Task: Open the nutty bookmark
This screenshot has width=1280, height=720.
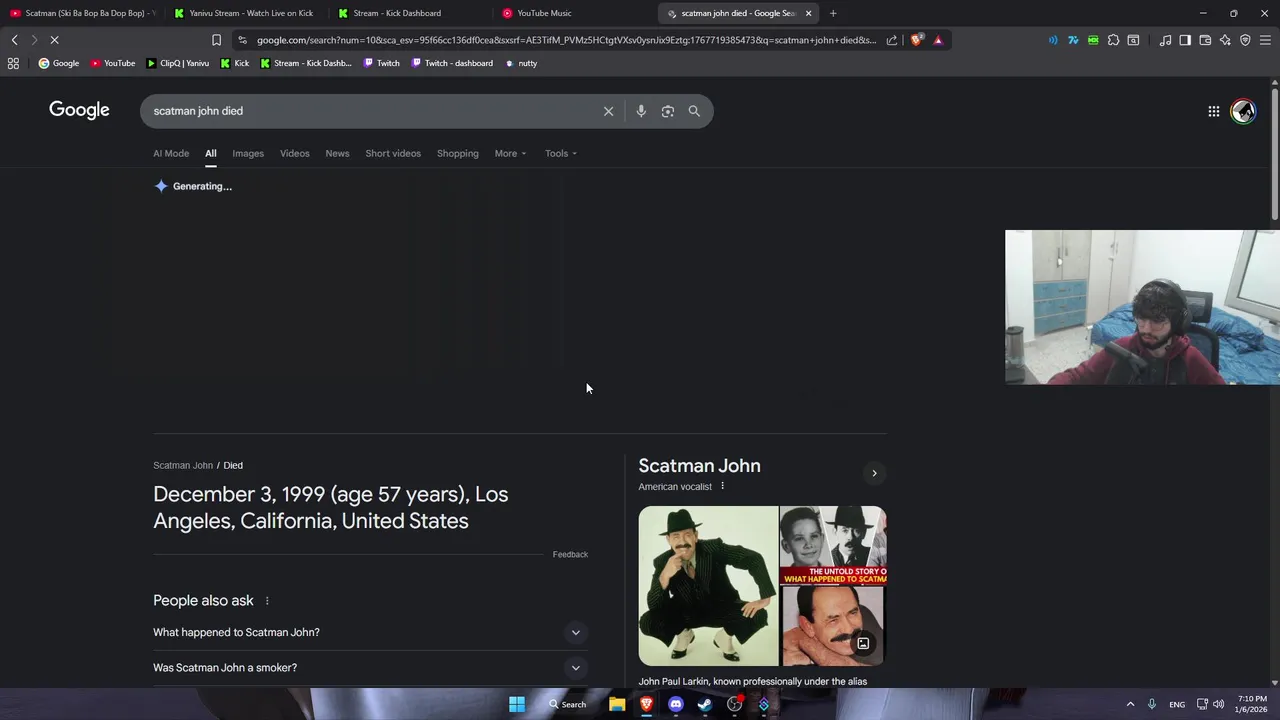Action: click(x=521, y=63)
